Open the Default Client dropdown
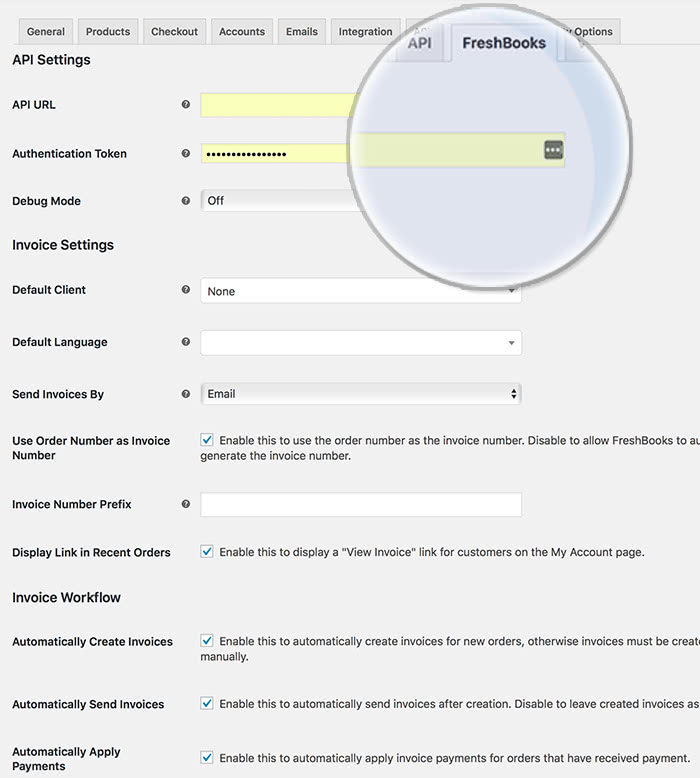 coord(361,291)
